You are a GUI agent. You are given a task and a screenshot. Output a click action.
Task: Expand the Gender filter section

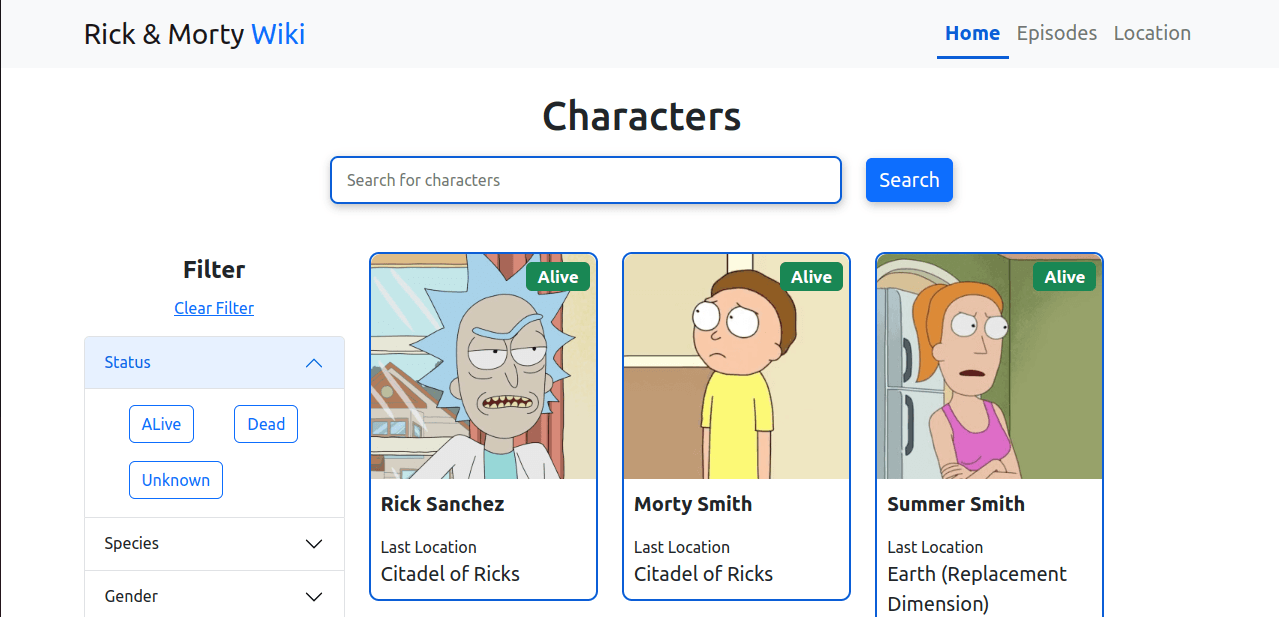tap(213, 595)
